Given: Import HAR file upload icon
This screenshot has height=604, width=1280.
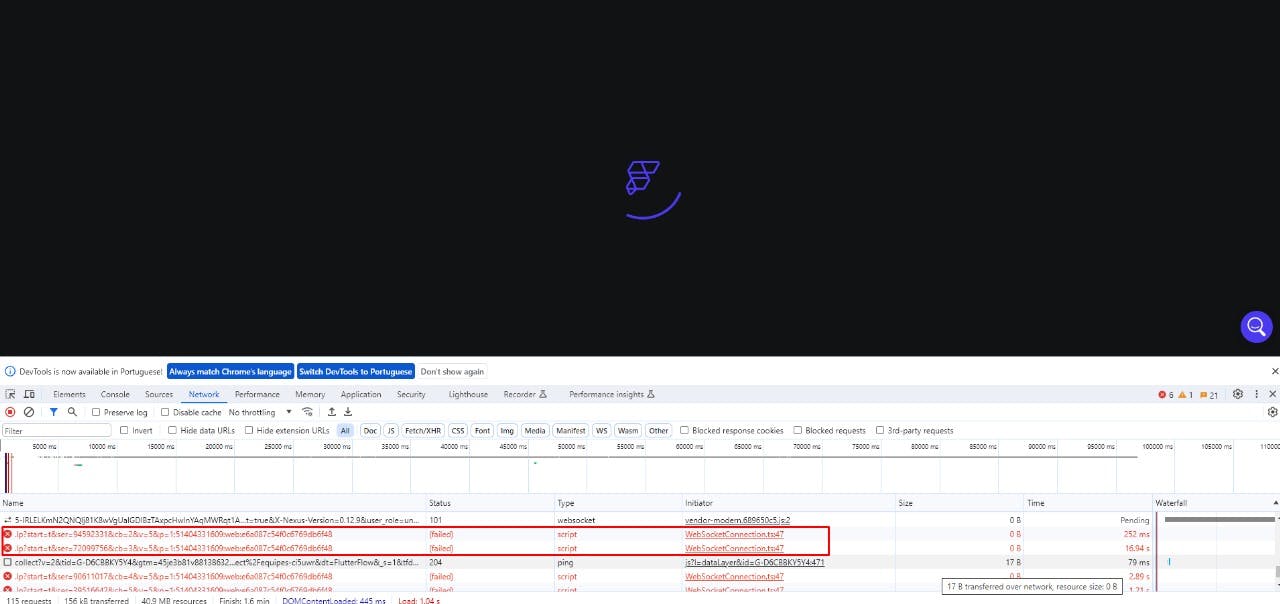Looking at the screenshot, I should 332,412.
